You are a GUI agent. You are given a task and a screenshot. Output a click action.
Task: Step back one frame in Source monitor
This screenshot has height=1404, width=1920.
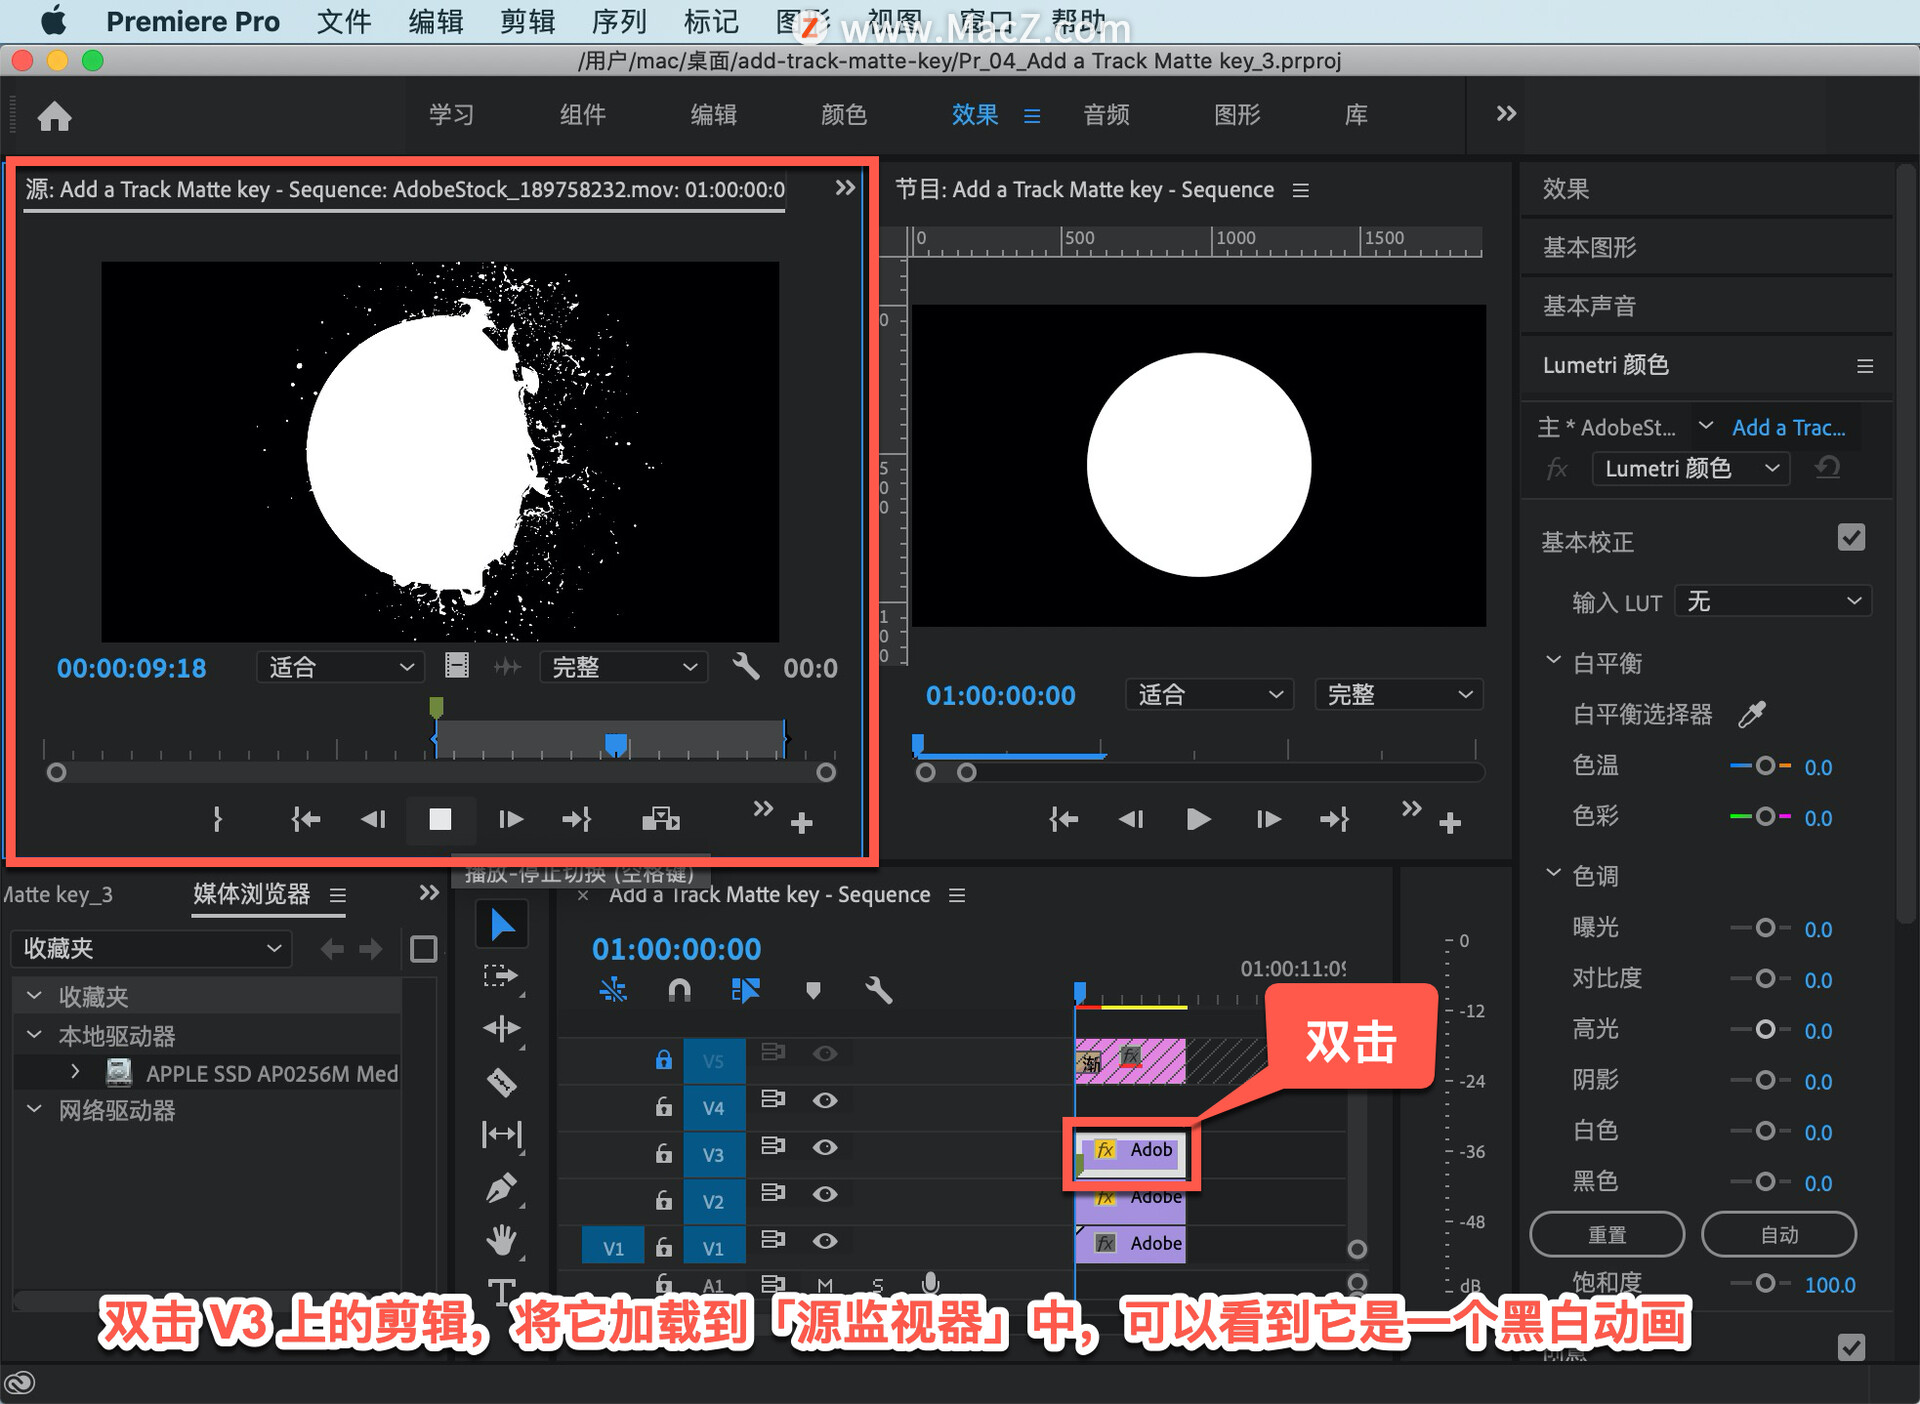click(373, 819)
